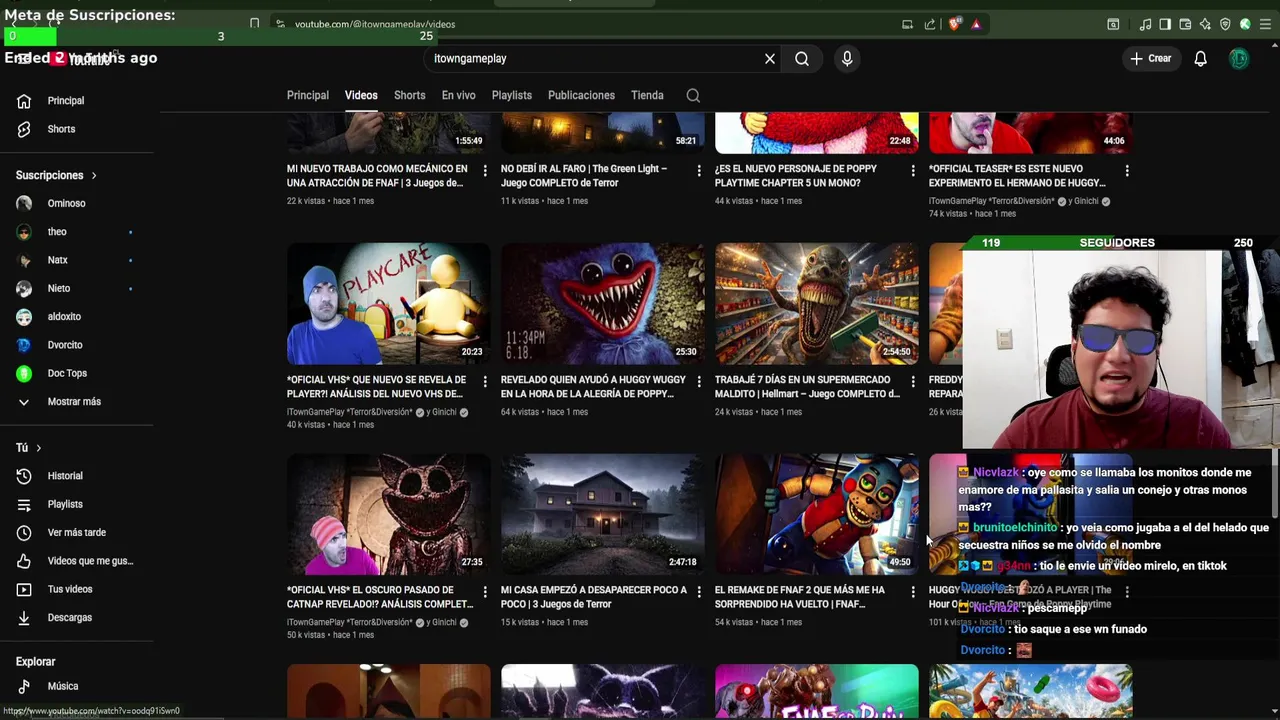Search within channel magnifier icon
Viewport: 1280px width, 720px height.
pos(693,96)
